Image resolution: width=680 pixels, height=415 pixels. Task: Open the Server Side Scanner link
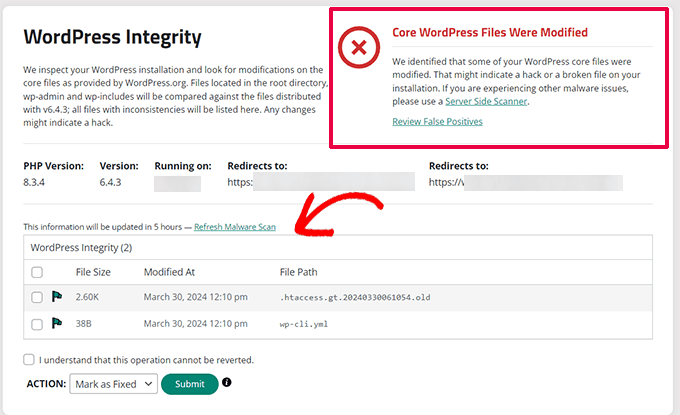[x=487, y=101]
